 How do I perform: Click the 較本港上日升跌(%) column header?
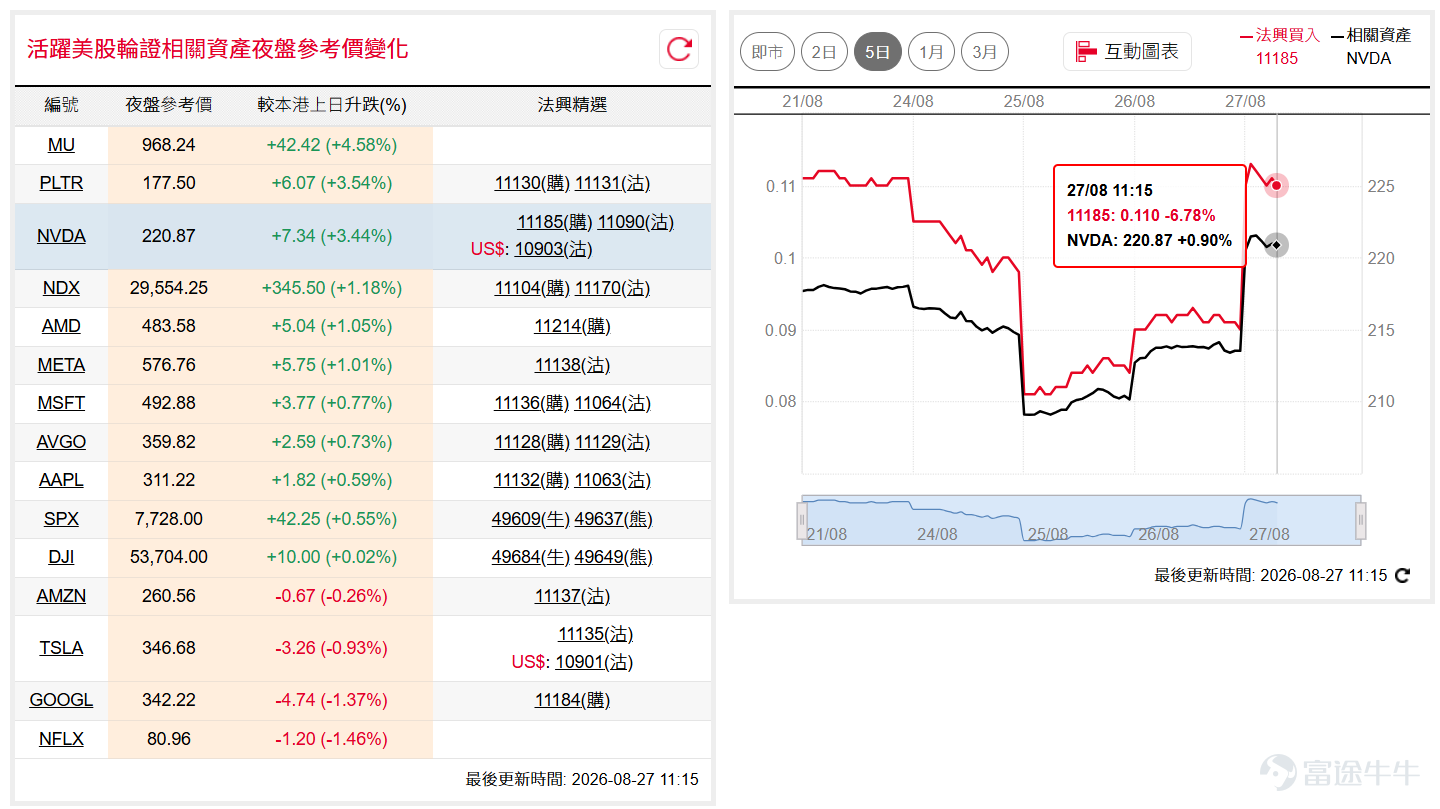pyautogui.click(x=332, y=105)
